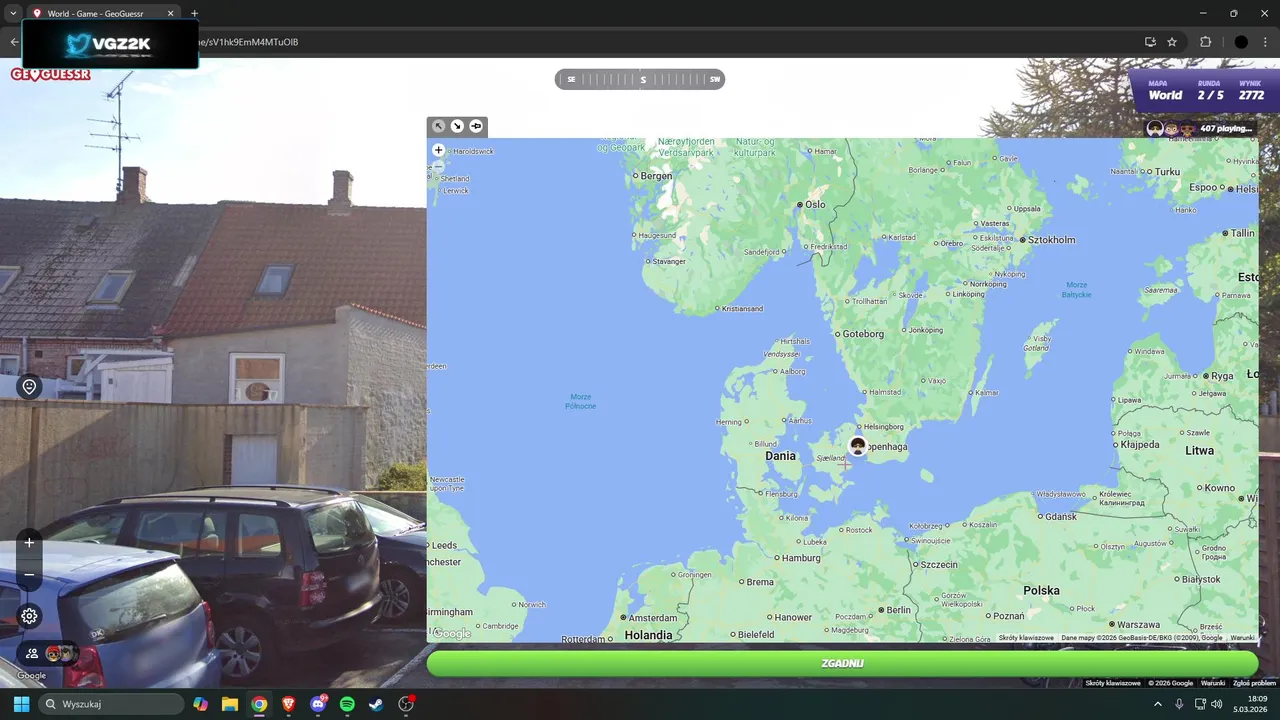Open the Chrome three-dot menu
Viewport: 1280px width, 720px height.
[1267, 42]
